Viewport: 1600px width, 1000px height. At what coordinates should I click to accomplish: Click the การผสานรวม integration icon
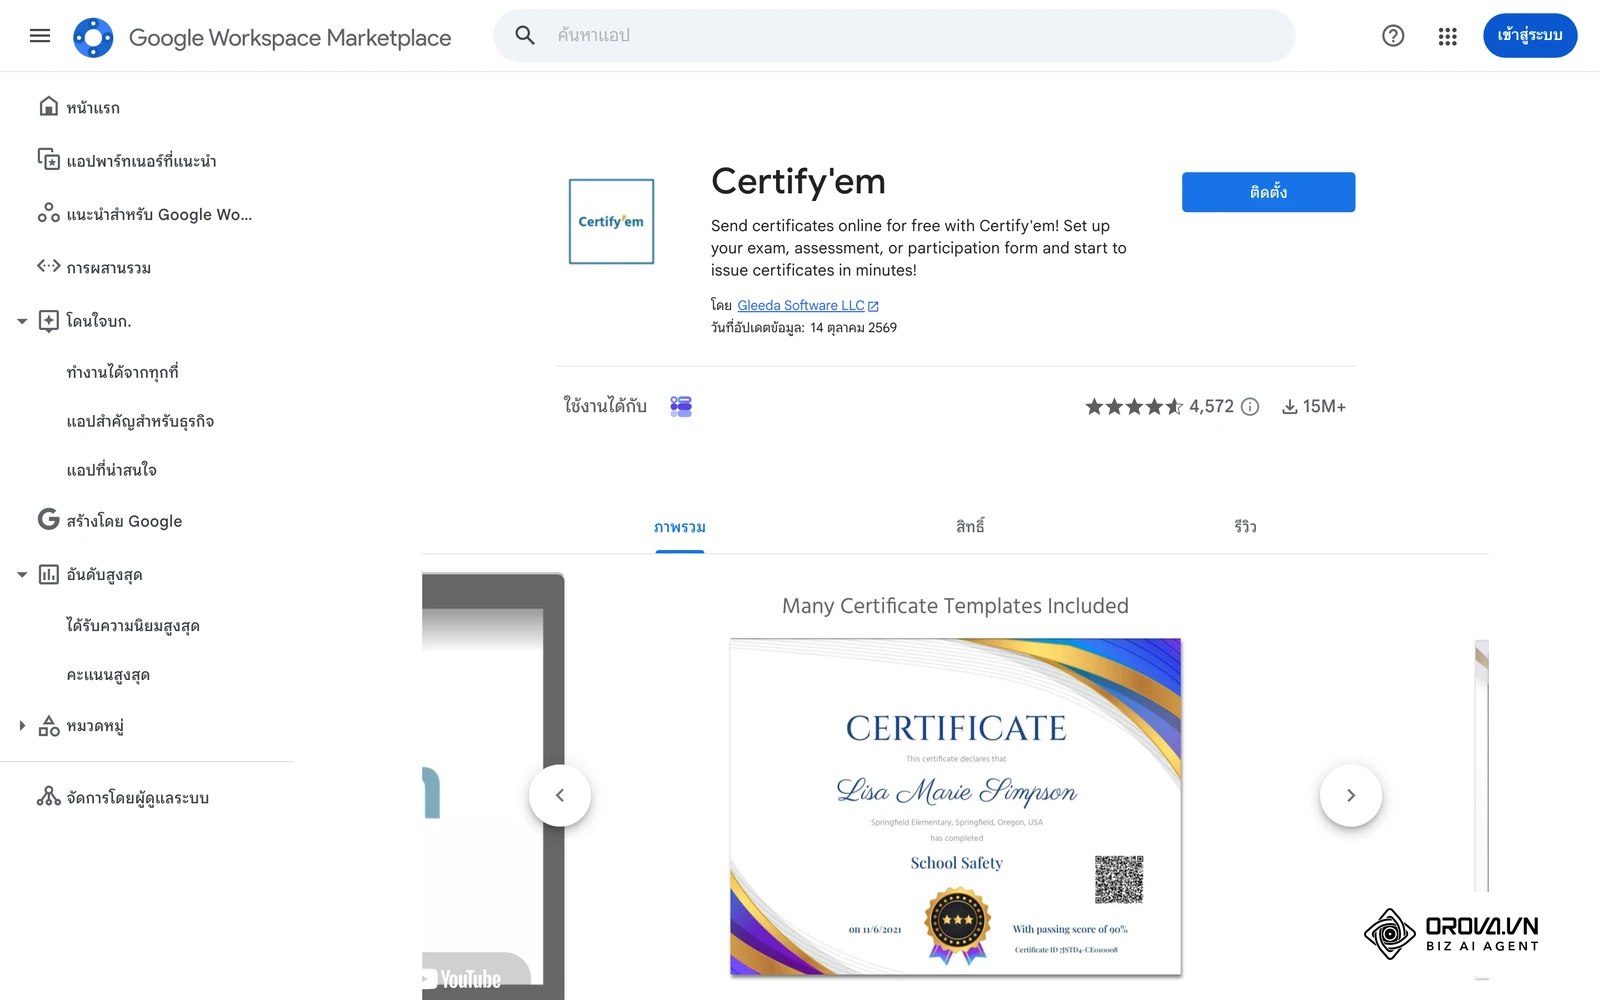(x=48, y=266)
